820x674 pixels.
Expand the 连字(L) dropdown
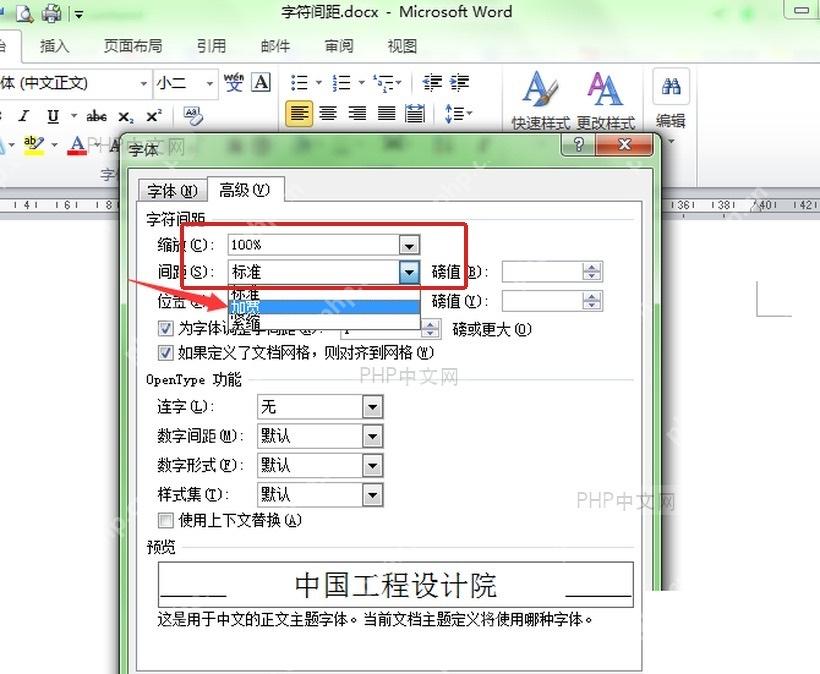(x=372, y=407)
